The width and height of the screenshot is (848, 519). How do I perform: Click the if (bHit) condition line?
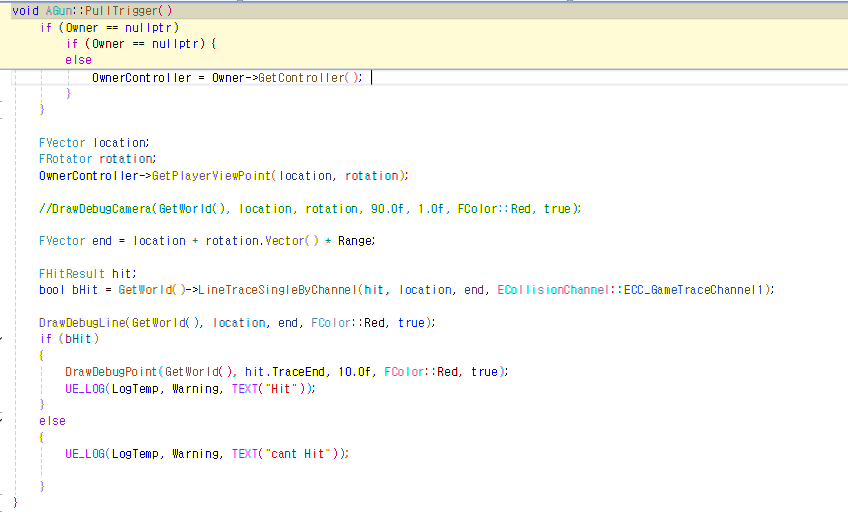[x=69, y=339]
